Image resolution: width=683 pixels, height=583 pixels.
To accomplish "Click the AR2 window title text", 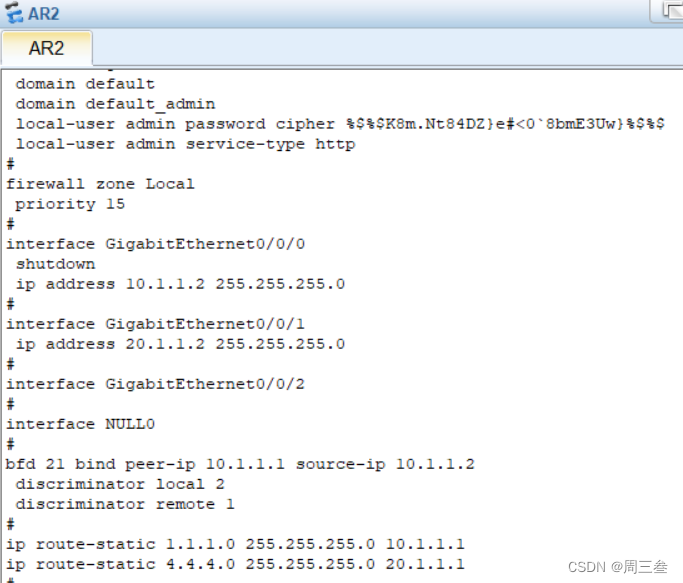I will [x=44, y=12].
